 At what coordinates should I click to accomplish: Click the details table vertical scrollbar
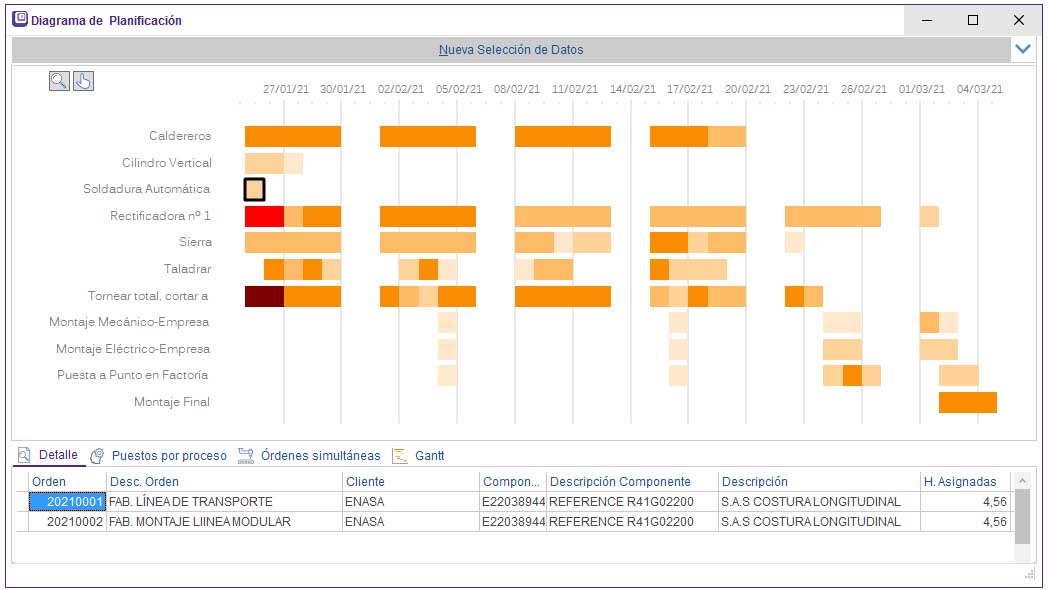pyautogui.click(x=1022, y=516)
